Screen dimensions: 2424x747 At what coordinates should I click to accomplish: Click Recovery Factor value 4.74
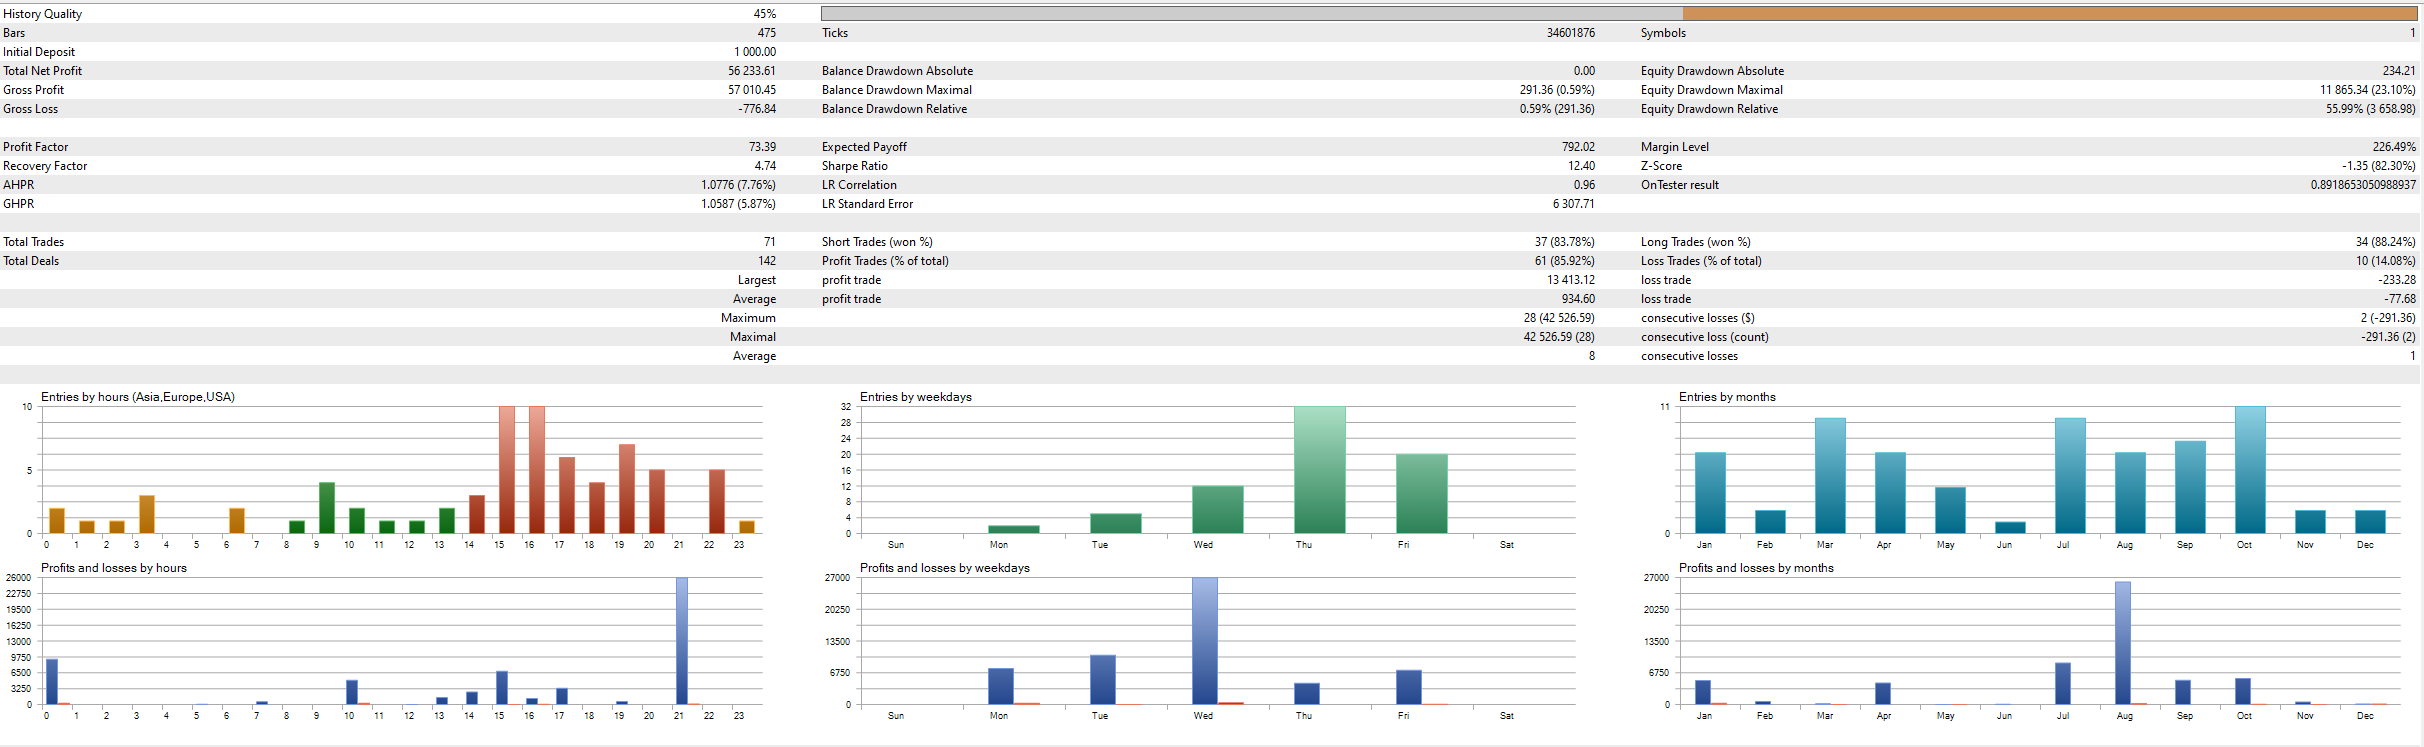(x=765, y=166)
